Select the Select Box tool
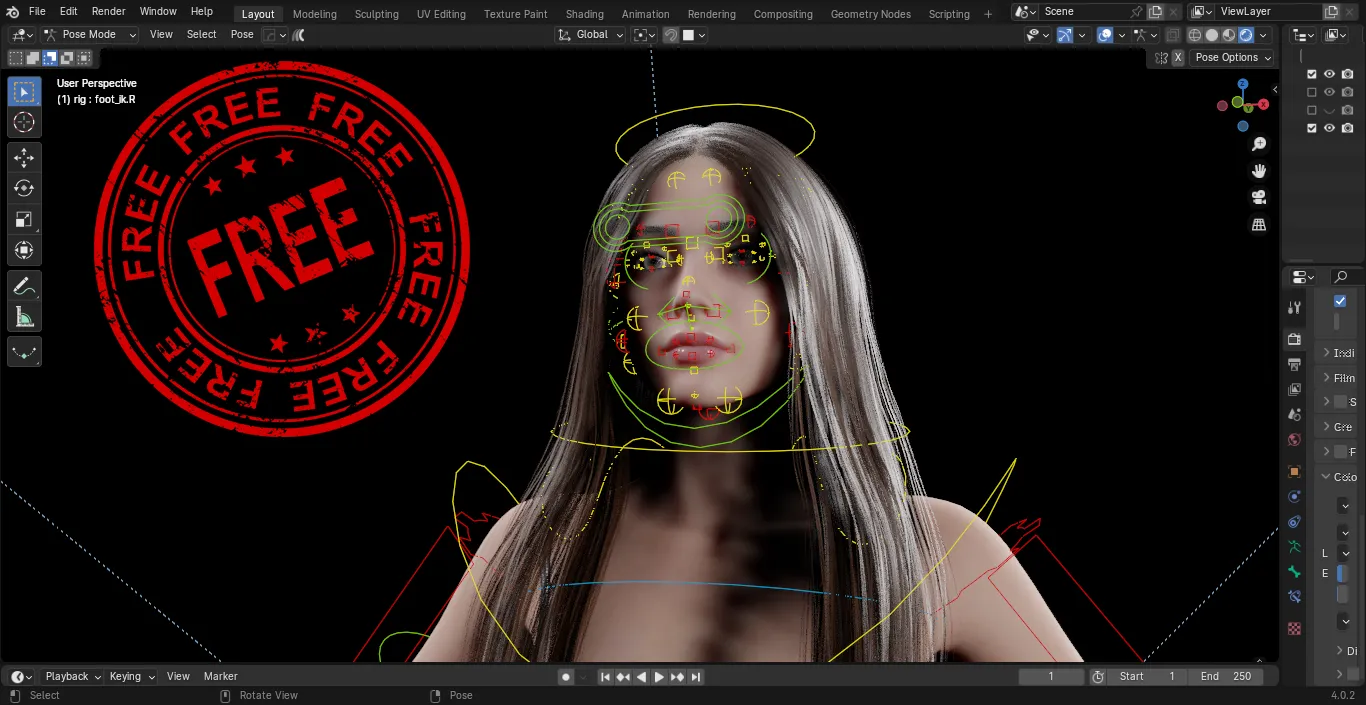This screenshot has width=1366, height=705. click(25, 92)
